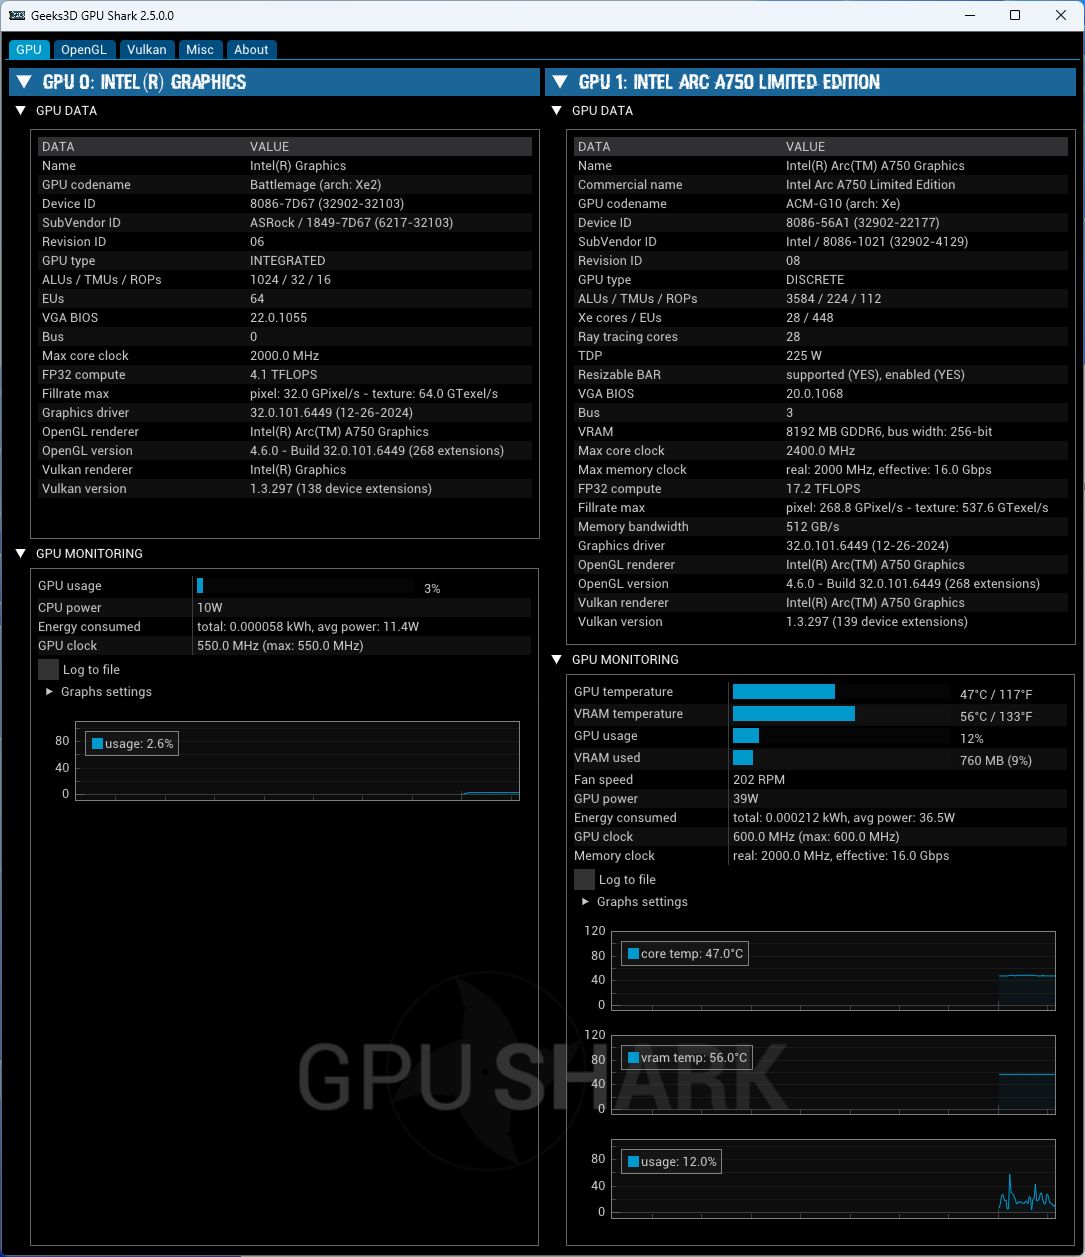Select the Misc tab
This screenshot has width=1085, height=1257.
(200, 49)
